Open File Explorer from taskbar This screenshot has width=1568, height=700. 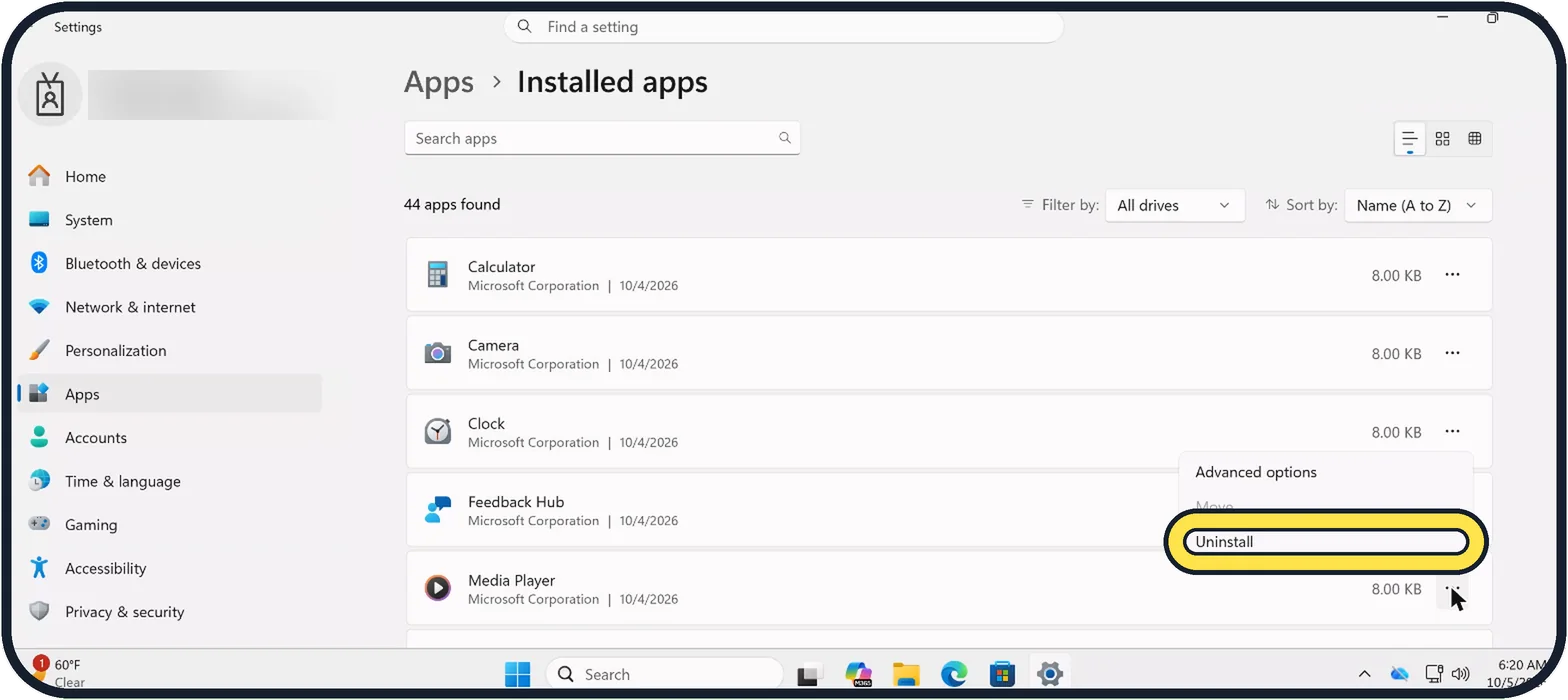(x=906, y=674)
